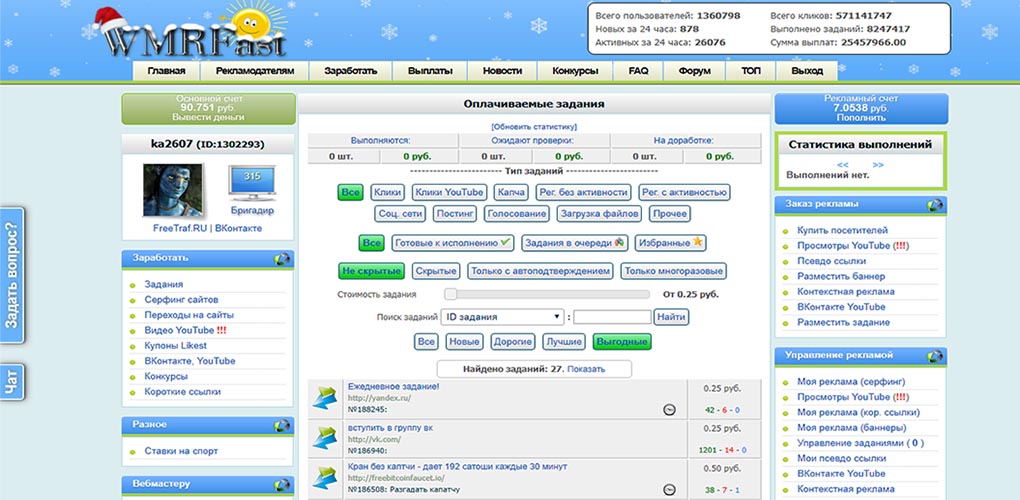Click the task icon beside Ежедневное задание
This screenshot has height=500, width=1020.
tap(325, 398)
